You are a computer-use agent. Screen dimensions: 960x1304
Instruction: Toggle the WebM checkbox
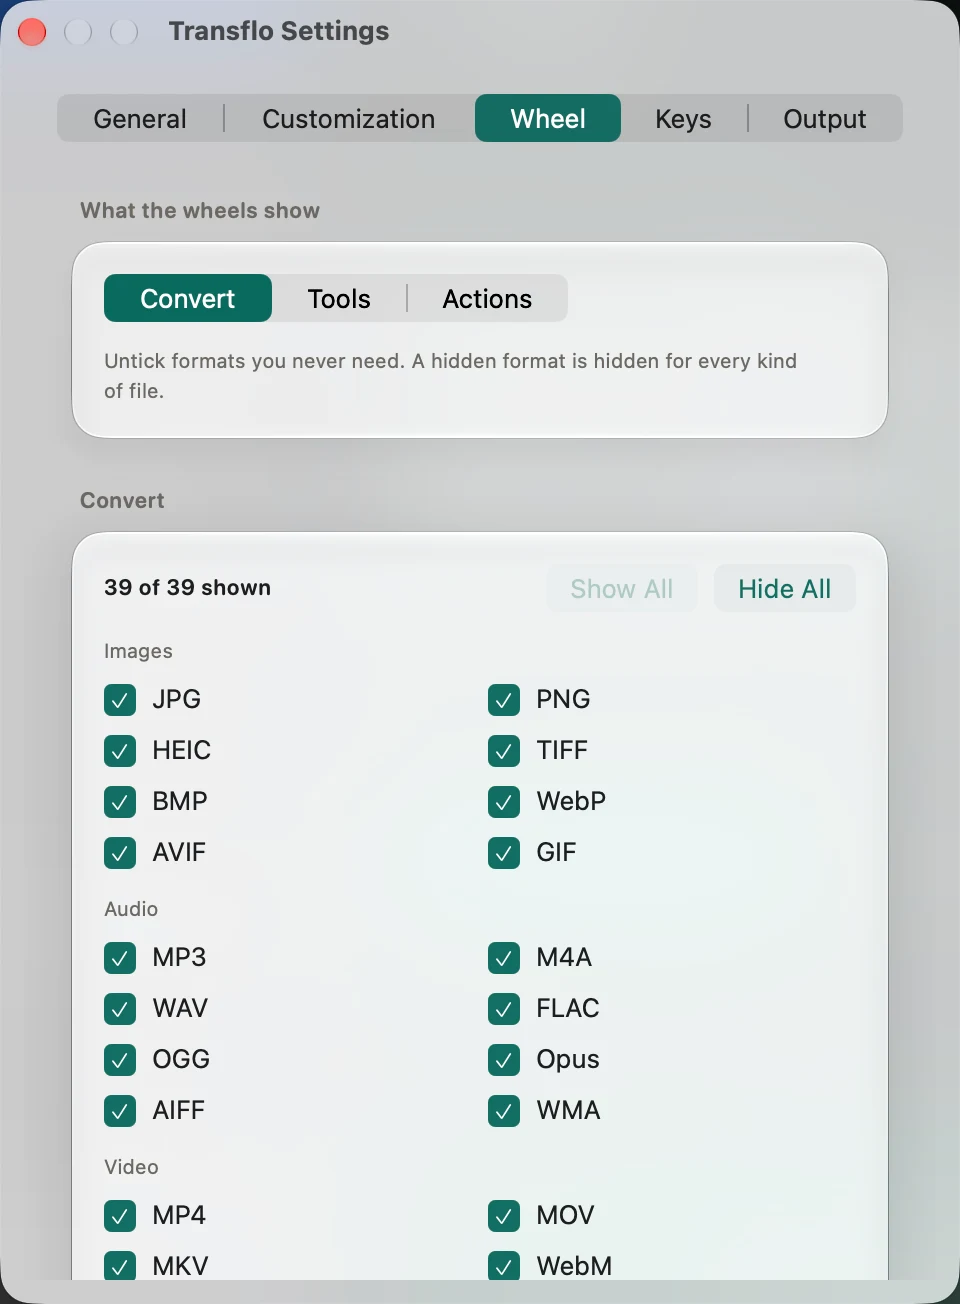(504, 1266)
